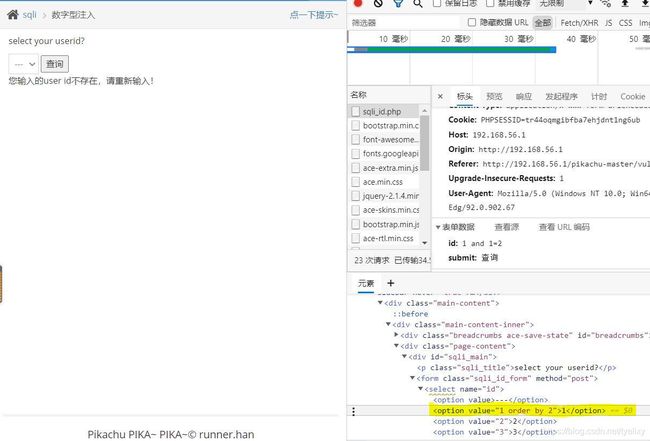
Task: Tick the hide data URL checkbox
Action: 471,22
